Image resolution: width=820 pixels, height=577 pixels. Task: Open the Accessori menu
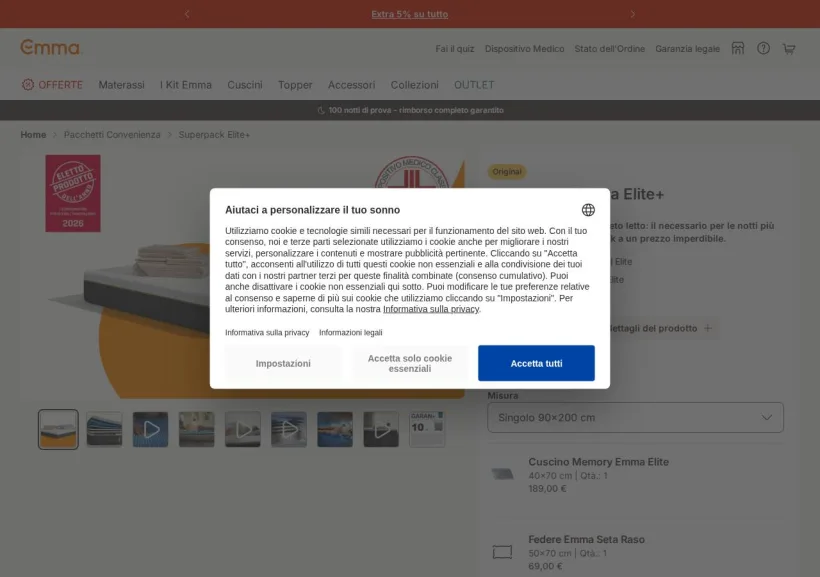pyautogui.click(x=351, y=85)
